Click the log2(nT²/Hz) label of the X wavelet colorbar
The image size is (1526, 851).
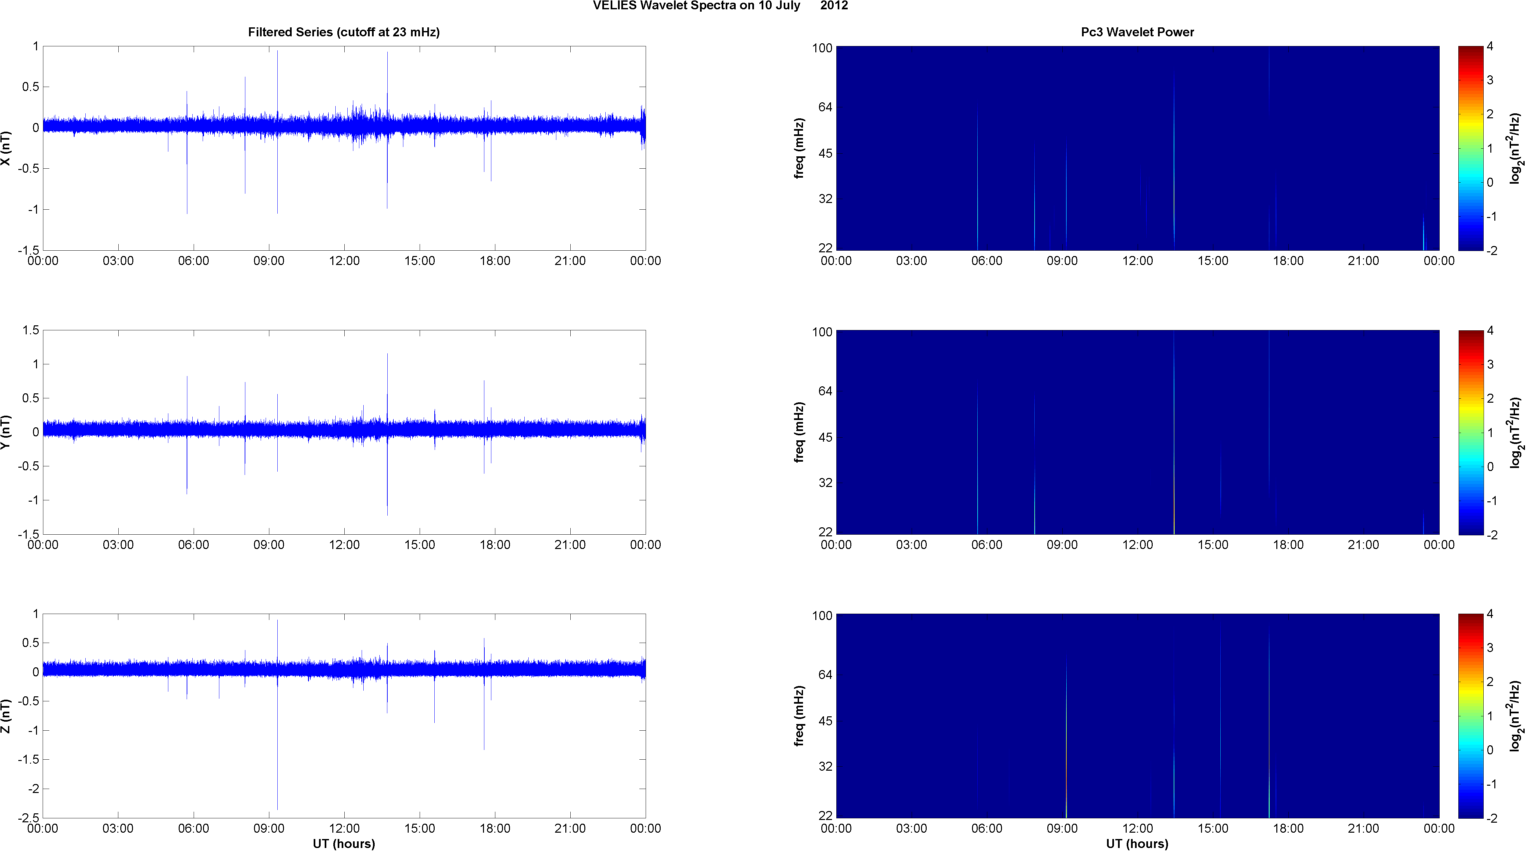pos(1516,148)
